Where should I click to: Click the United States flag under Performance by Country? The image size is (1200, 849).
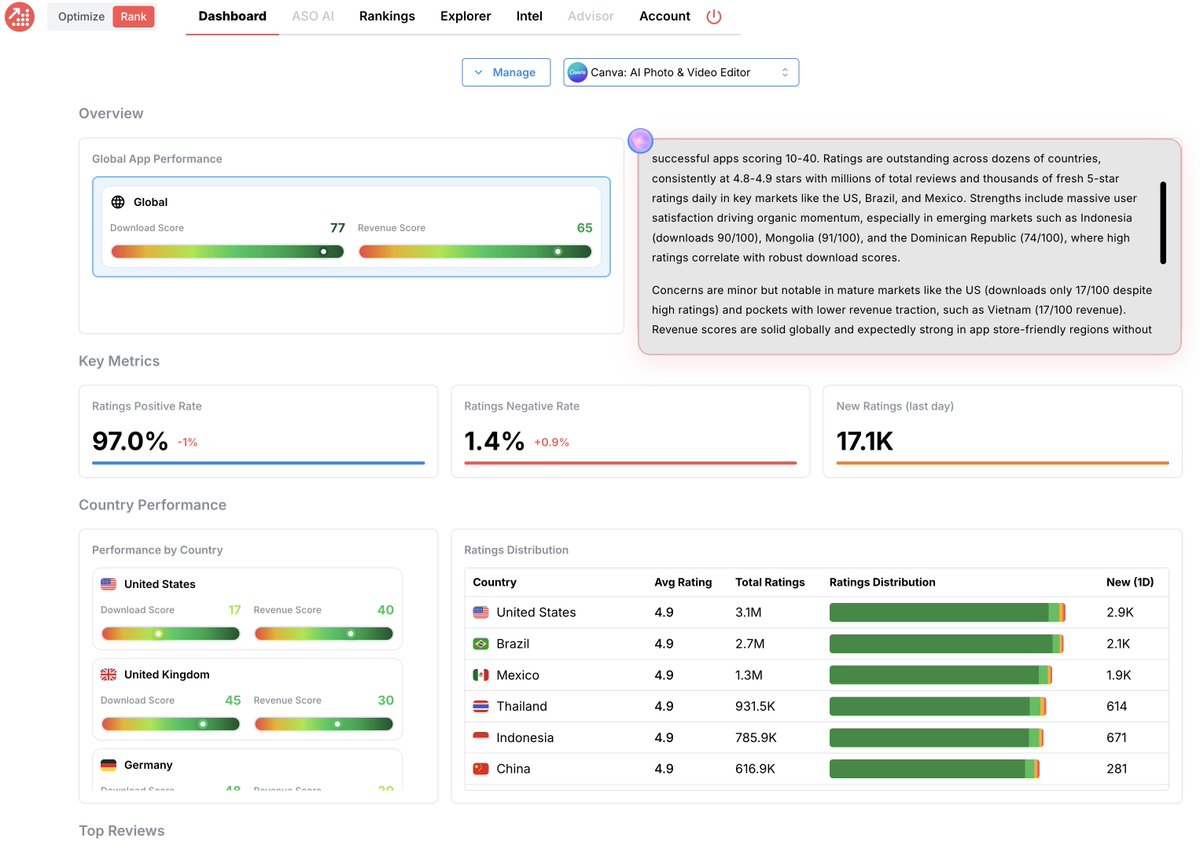pyautogui.click(x=107, y=583)
